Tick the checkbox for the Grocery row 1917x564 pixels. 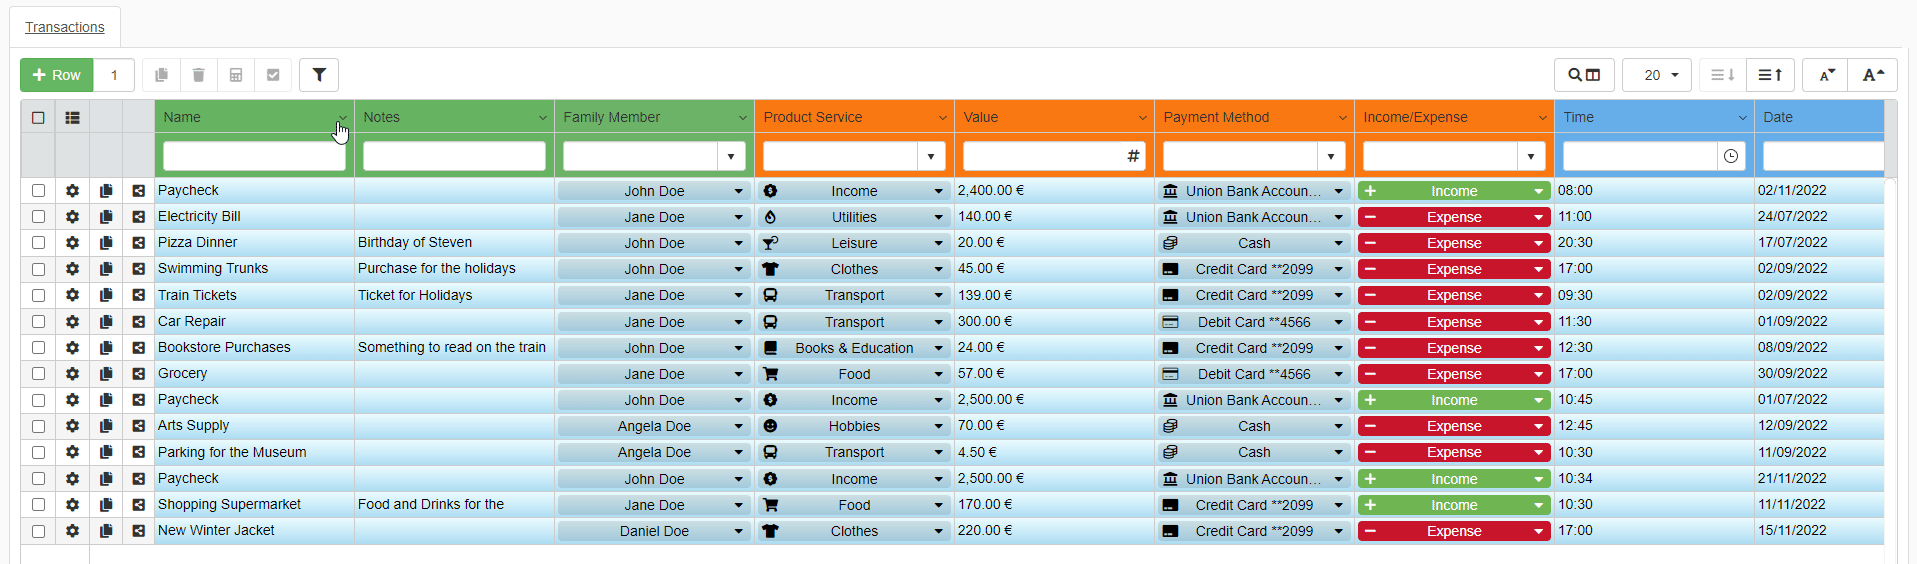(38, 374)
